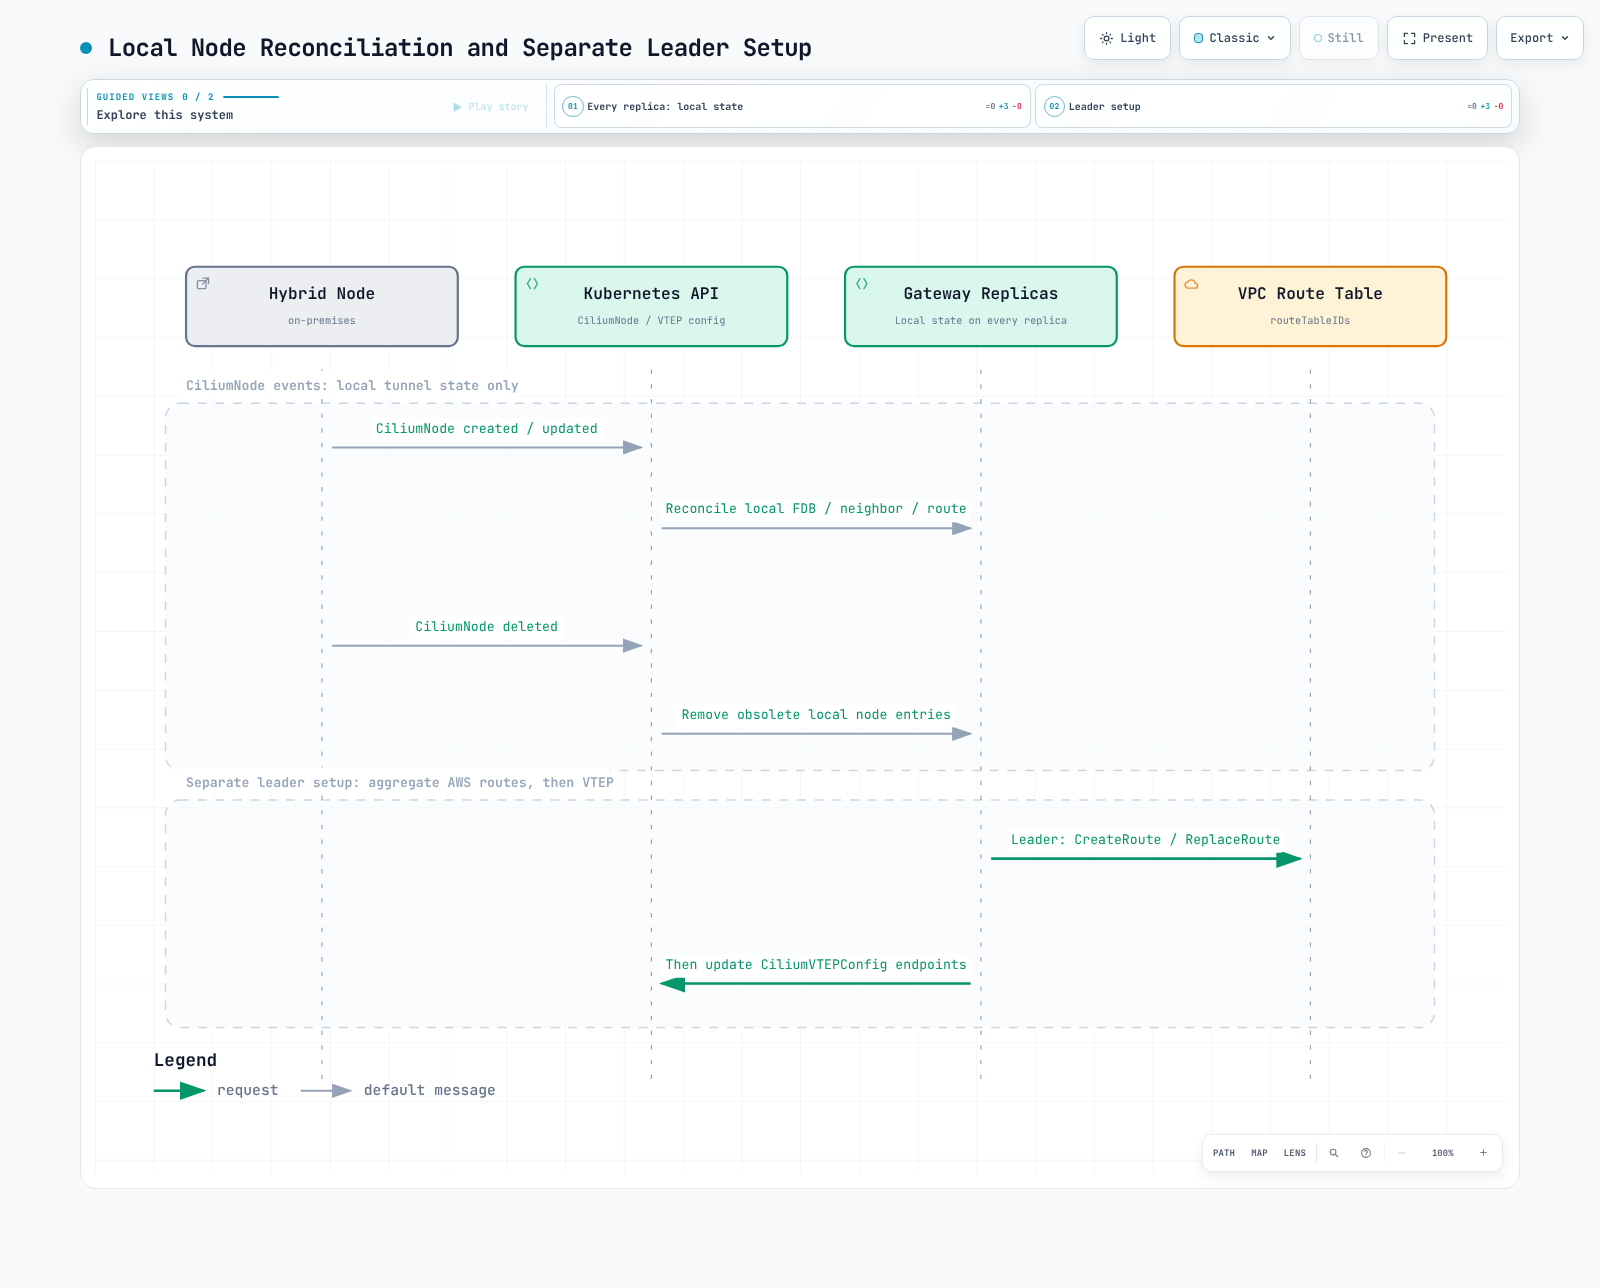This screenshot has width=1600, height=1288.
Task: Open the Classic style dropdown
Action: coord(1235,38)
